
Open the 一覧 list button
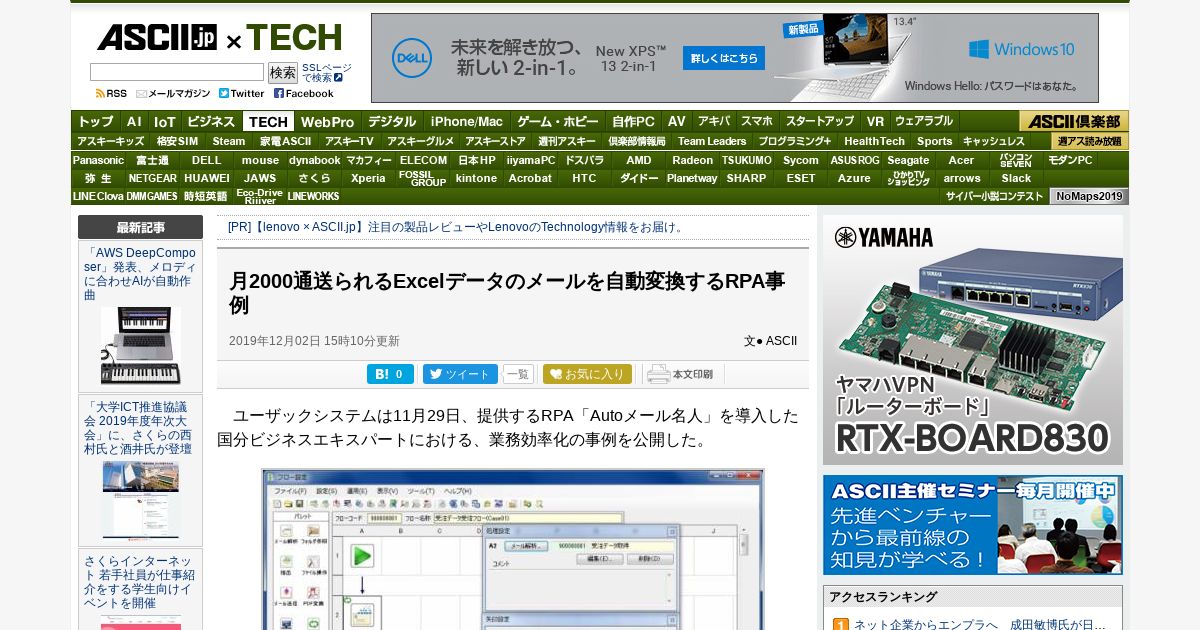(518, 374)
